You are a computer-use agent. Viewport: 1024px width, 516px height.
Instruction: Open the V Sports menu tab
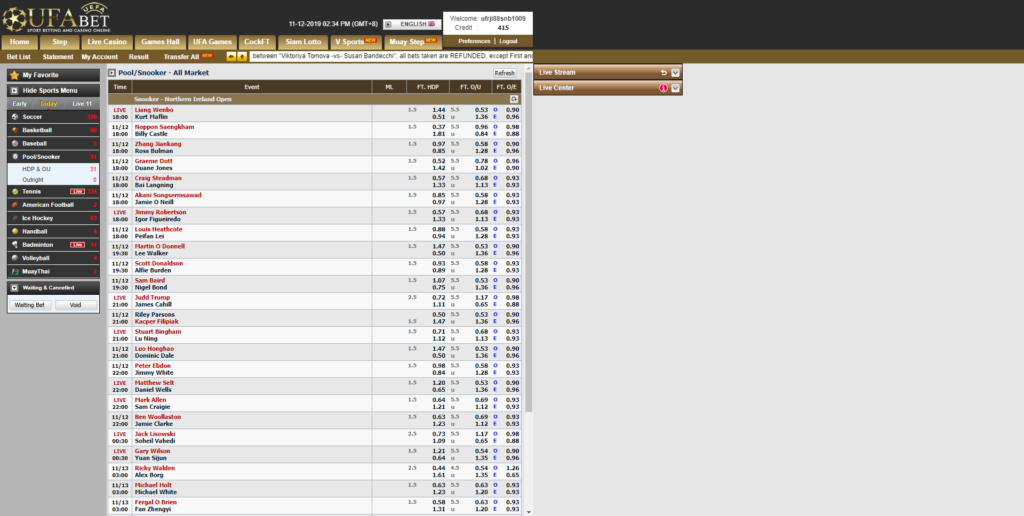(x=356, y=42)
